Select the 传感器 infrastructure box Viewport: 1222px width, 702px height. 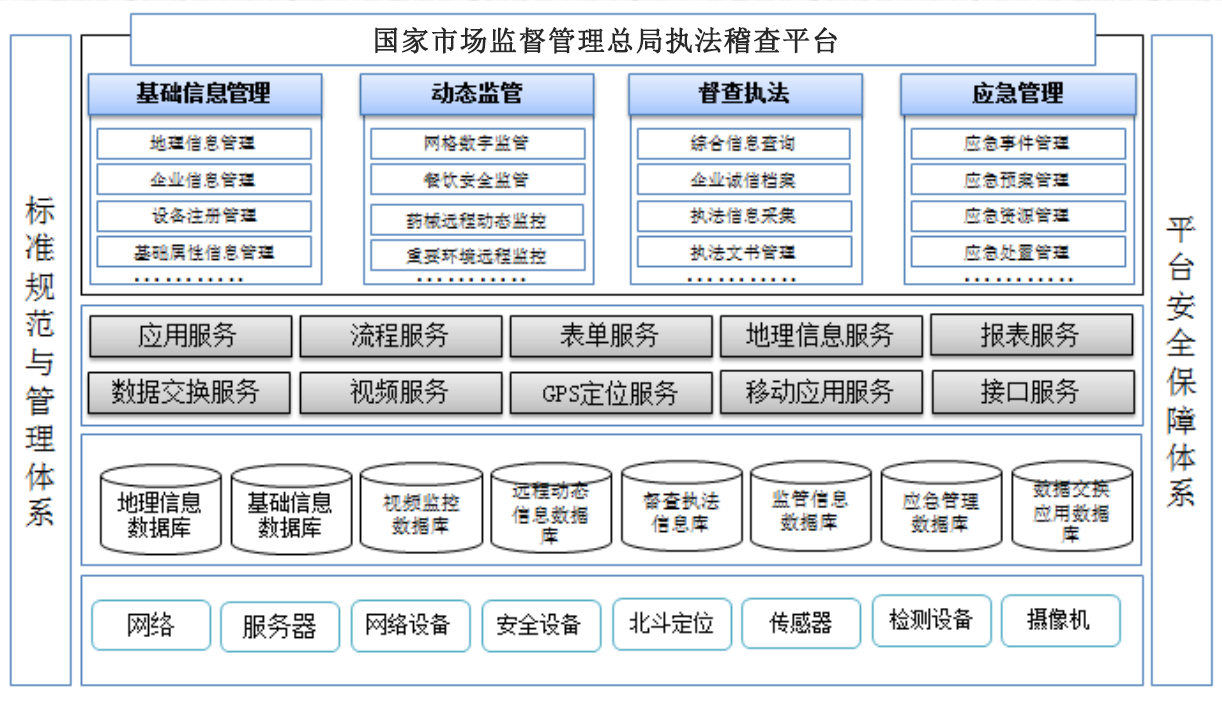[x=801, y=624]
